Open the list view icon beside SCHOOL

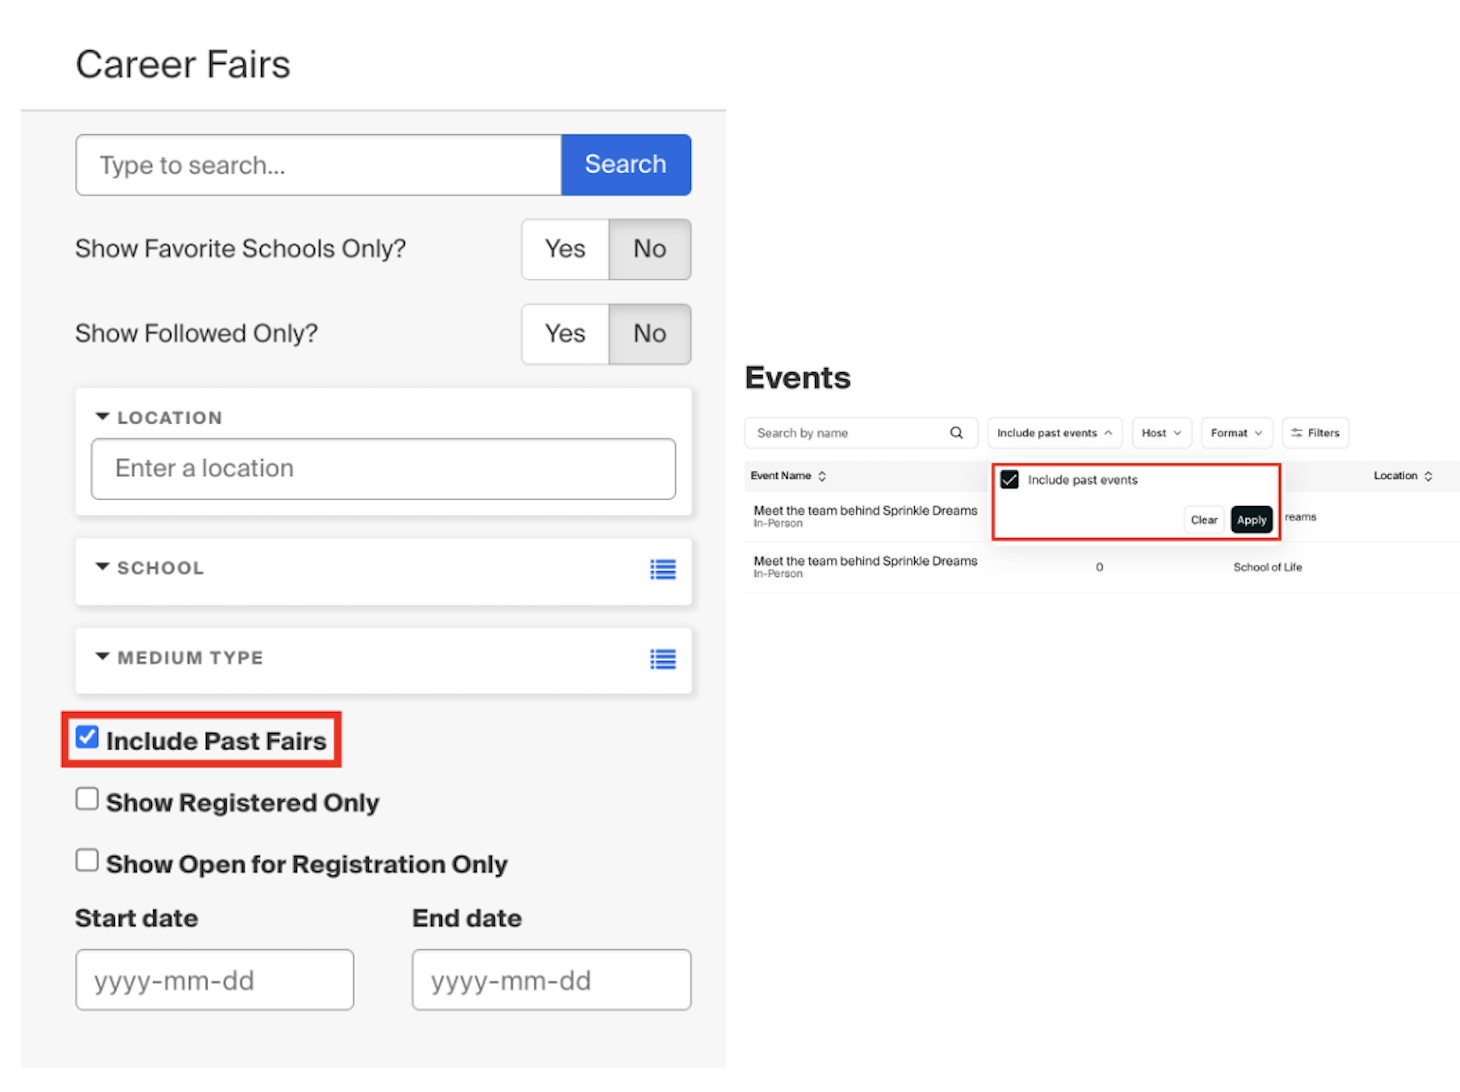663,568
